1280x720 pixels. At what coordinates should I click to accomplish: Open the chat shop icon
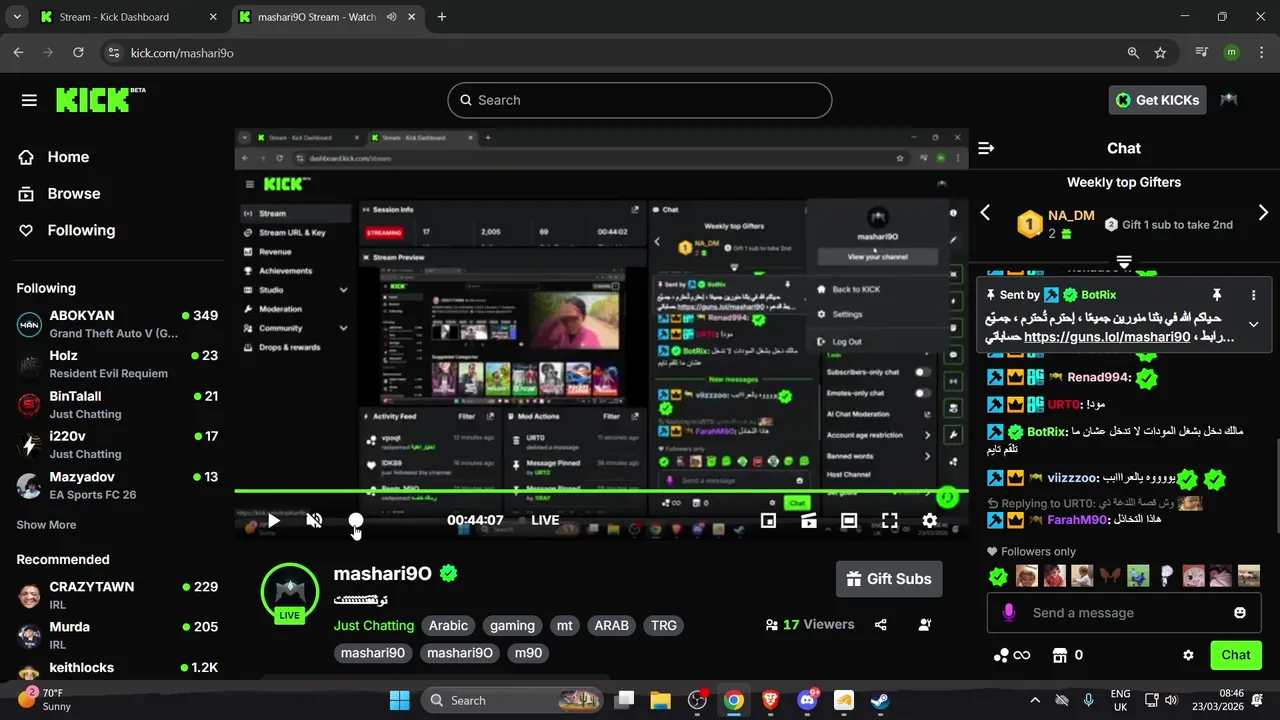click(x=1060, y=655)
